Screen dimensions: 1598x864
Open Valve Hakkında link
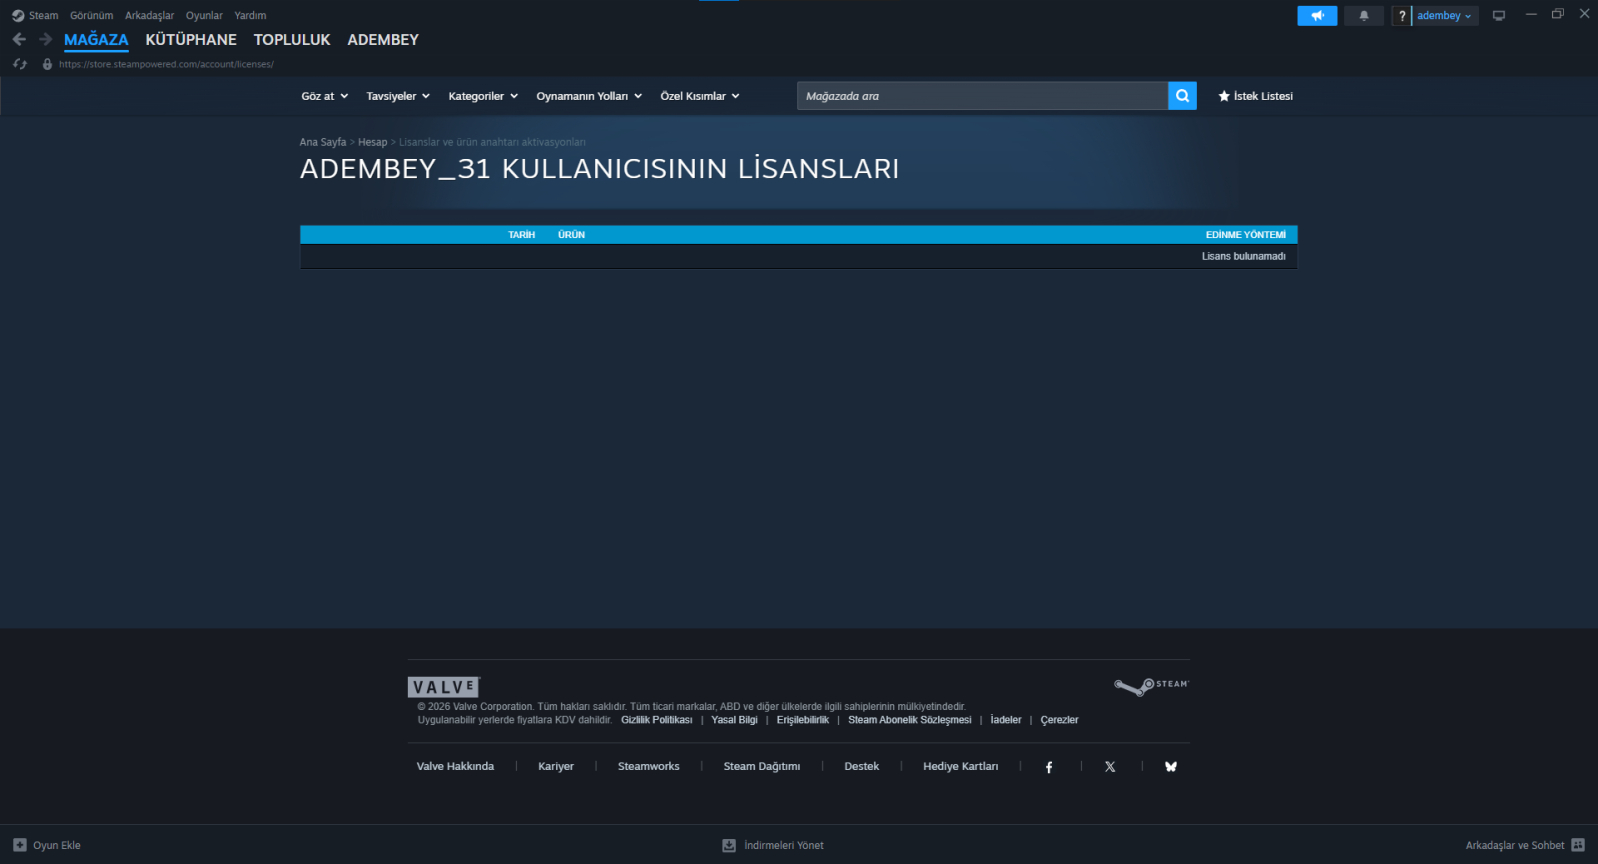coord(455,767)
